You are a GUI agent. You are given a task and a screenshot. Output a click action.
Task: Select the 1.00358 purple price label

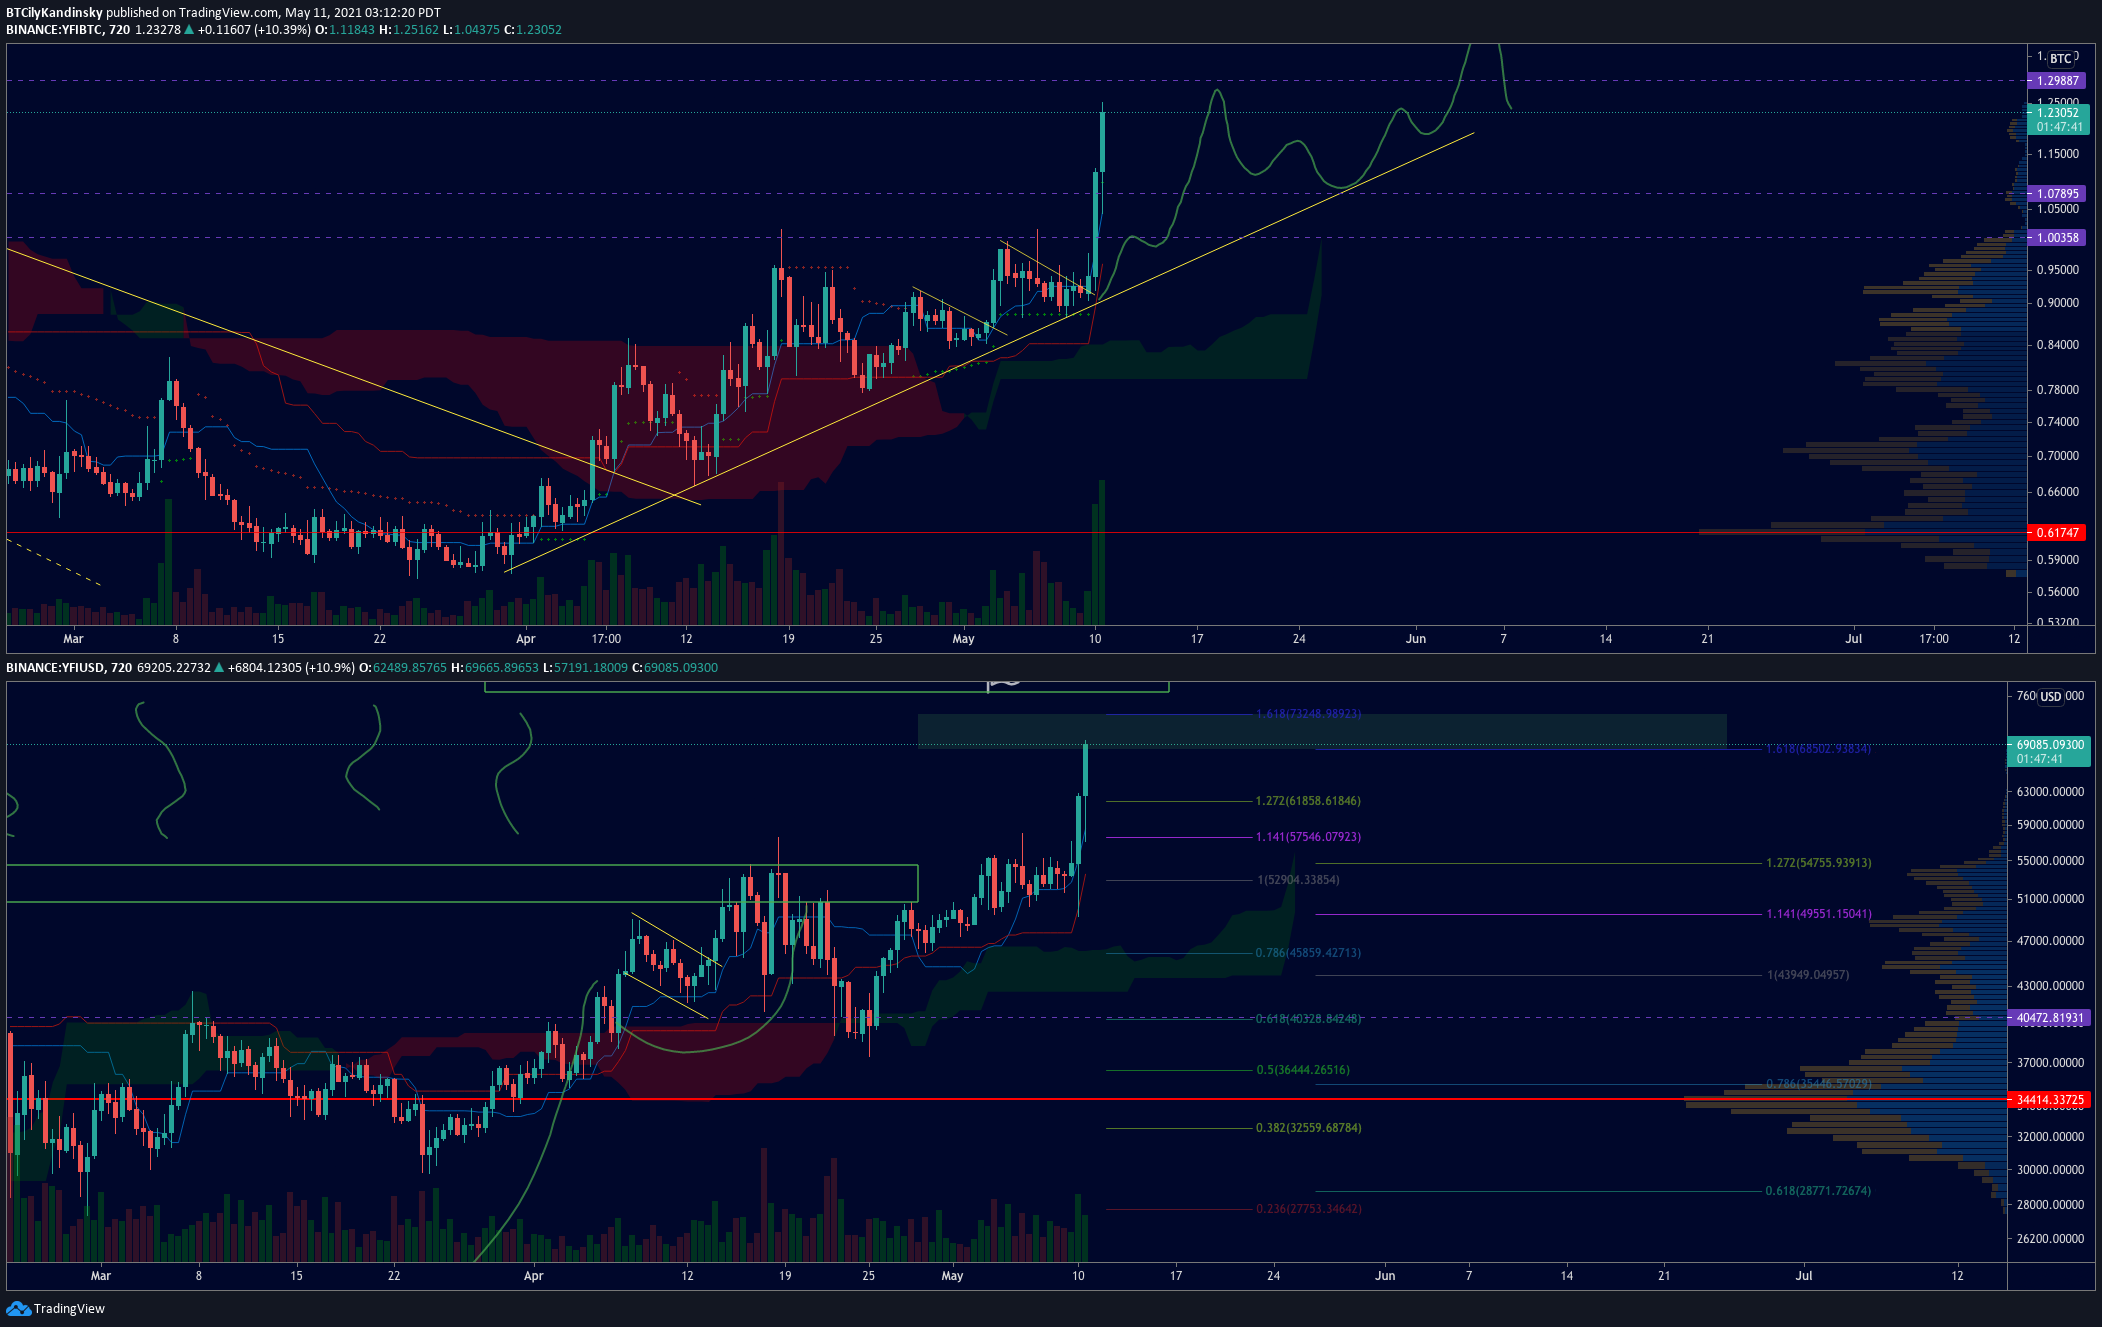click(x=2058, y=238)
